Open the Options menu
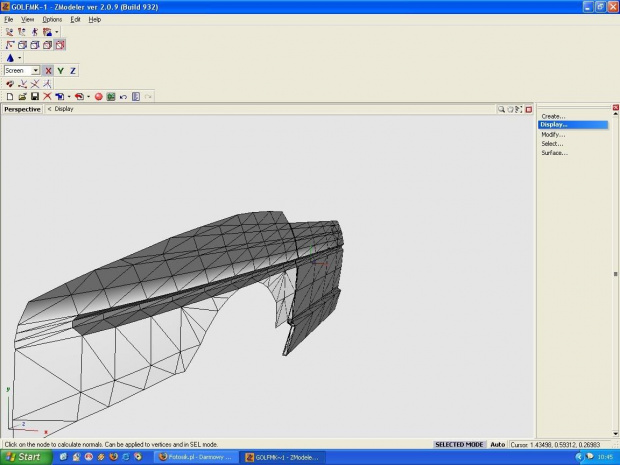 tap(52, 19)
